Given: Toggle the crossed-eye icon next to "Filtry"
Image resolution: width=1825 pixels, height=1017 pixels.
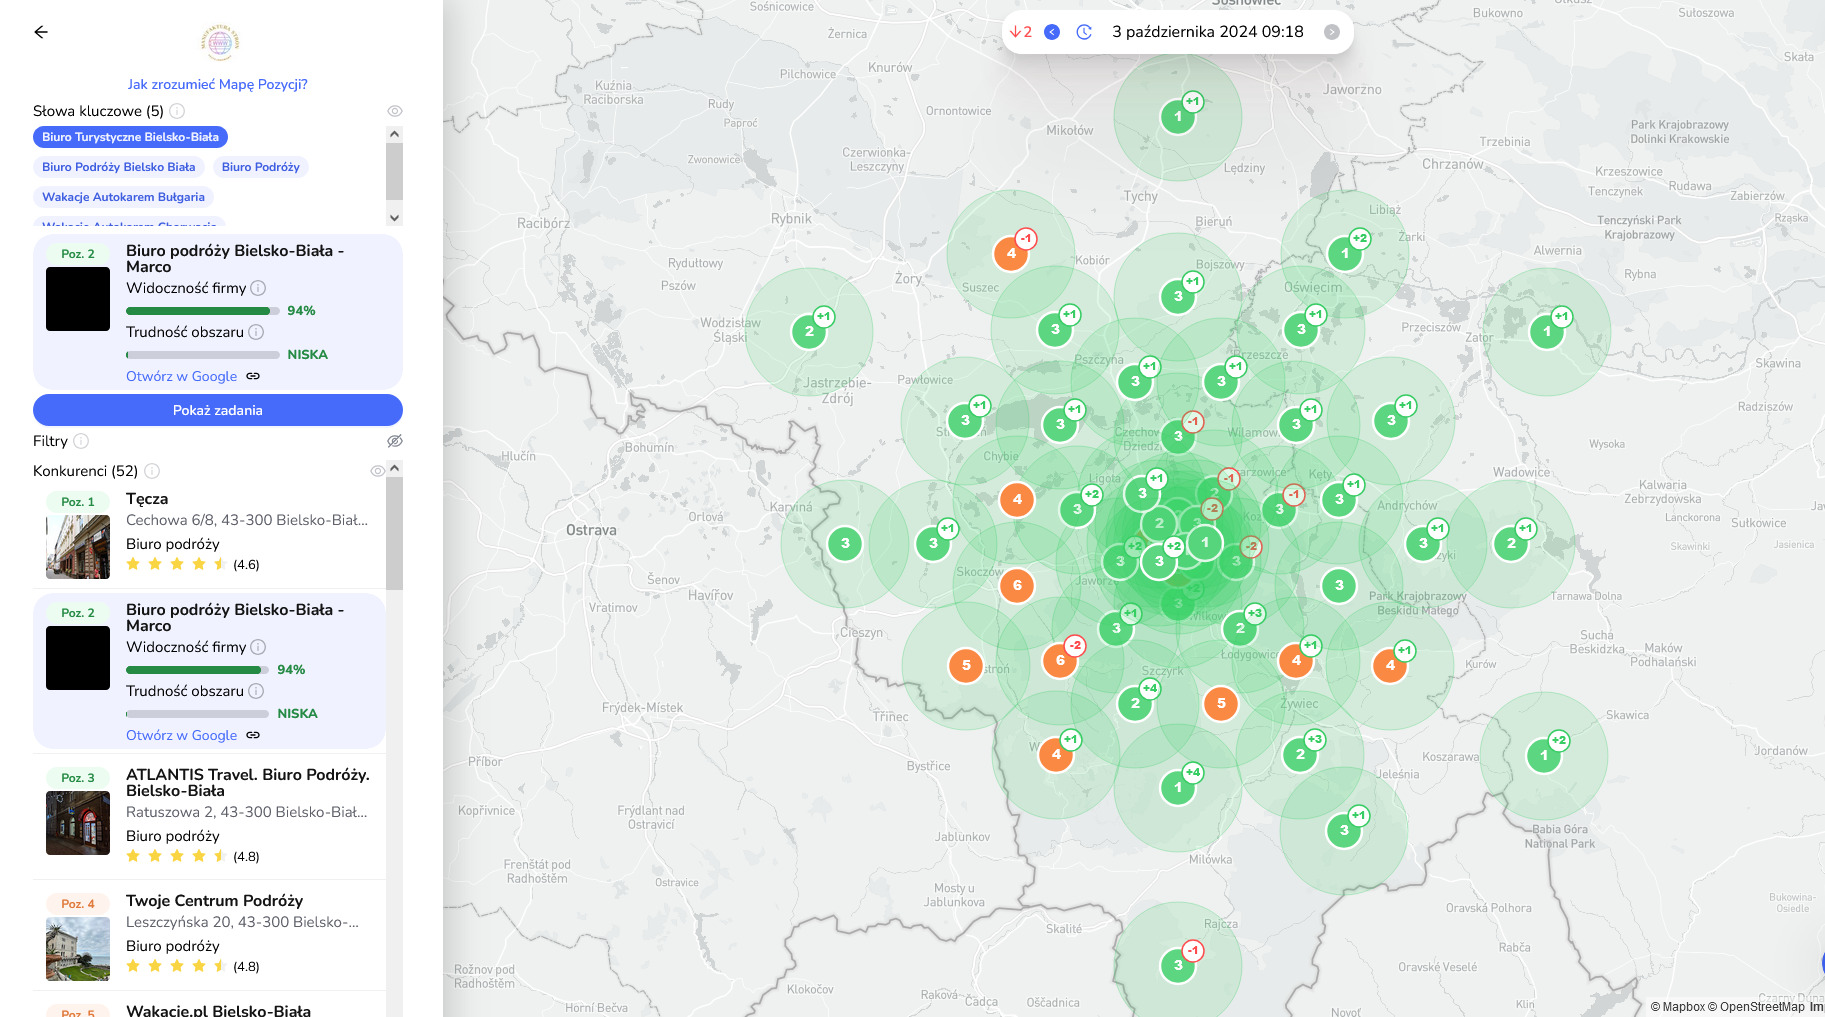Looking at the screenshot, I should (395, 440).
